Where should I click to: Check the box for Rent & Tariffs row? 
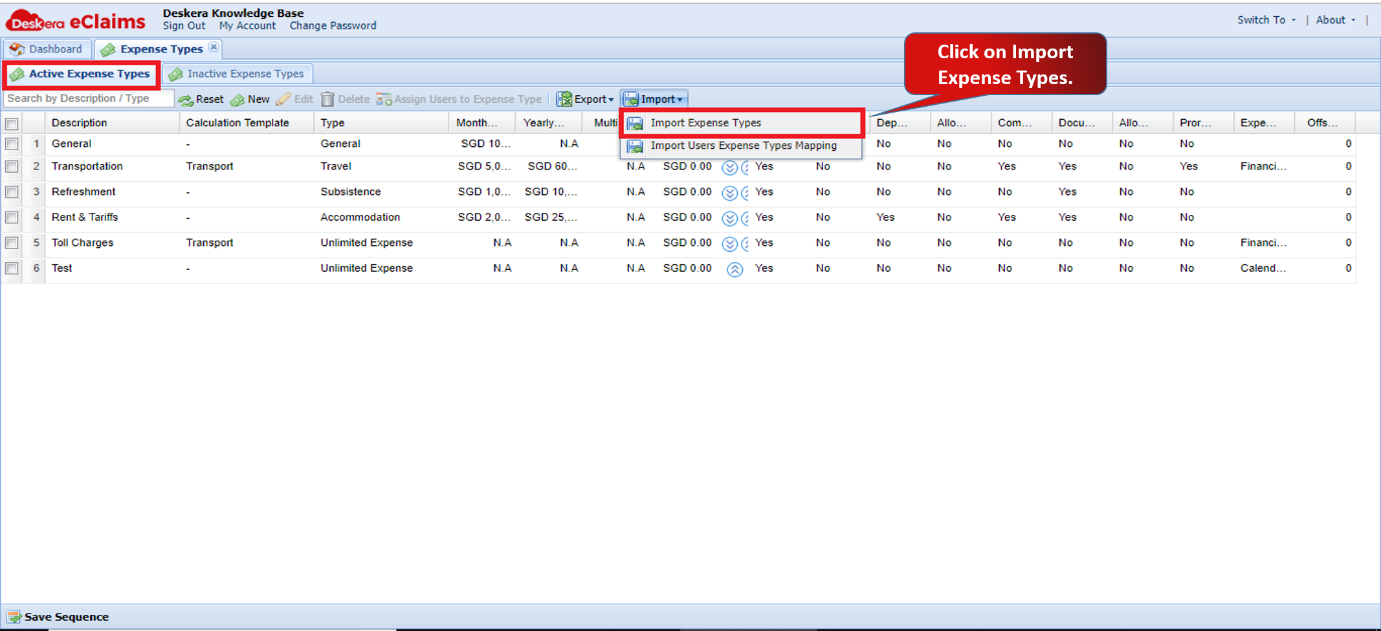click(x=12, y=217)
